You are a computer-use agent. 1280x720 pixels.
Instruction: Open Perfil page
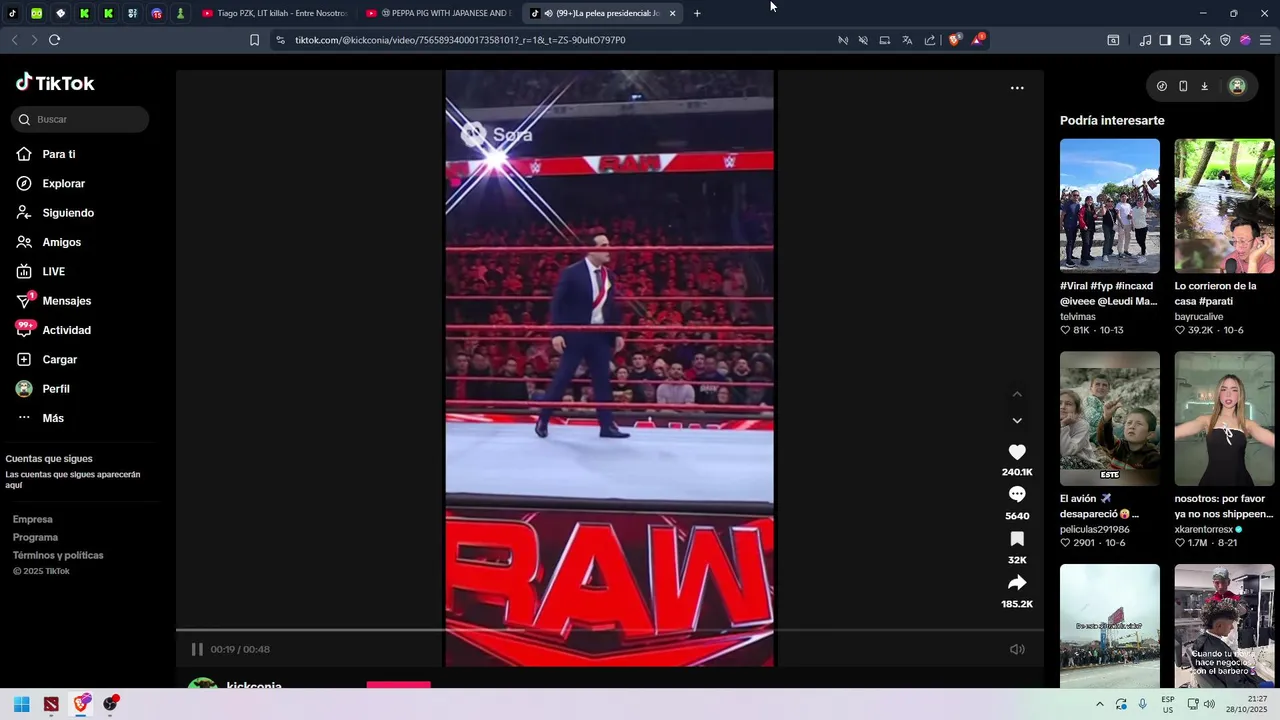click(43, 389)
